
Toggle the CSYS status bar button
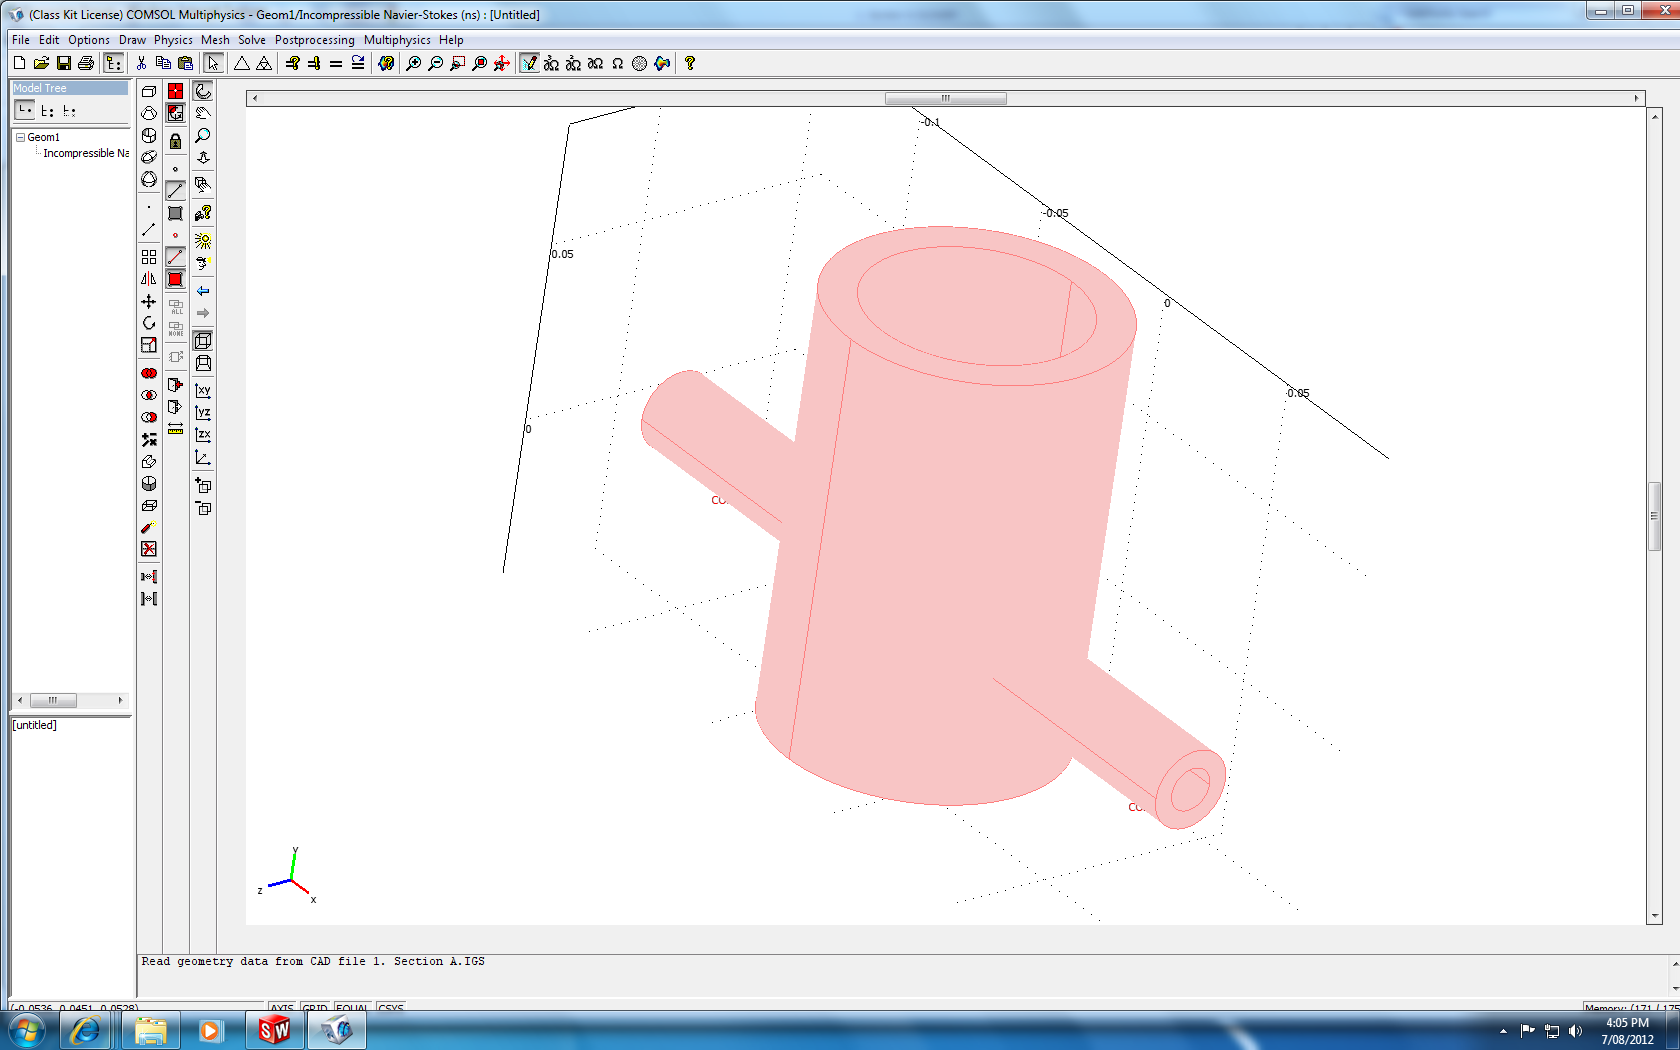[391, 1008]
